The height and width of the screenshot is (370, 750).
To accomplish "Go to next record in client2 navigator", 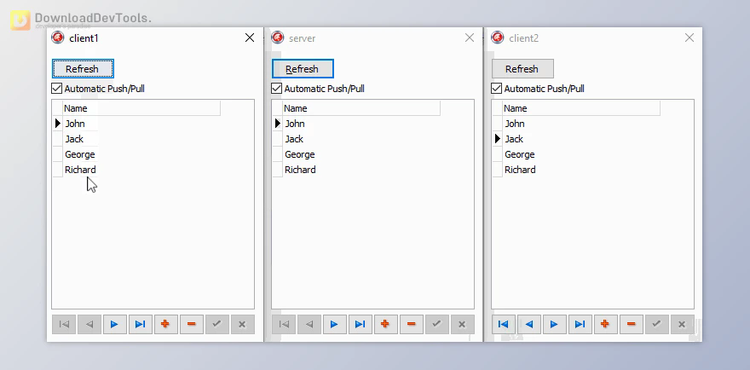I will click(x=554, y=324).
